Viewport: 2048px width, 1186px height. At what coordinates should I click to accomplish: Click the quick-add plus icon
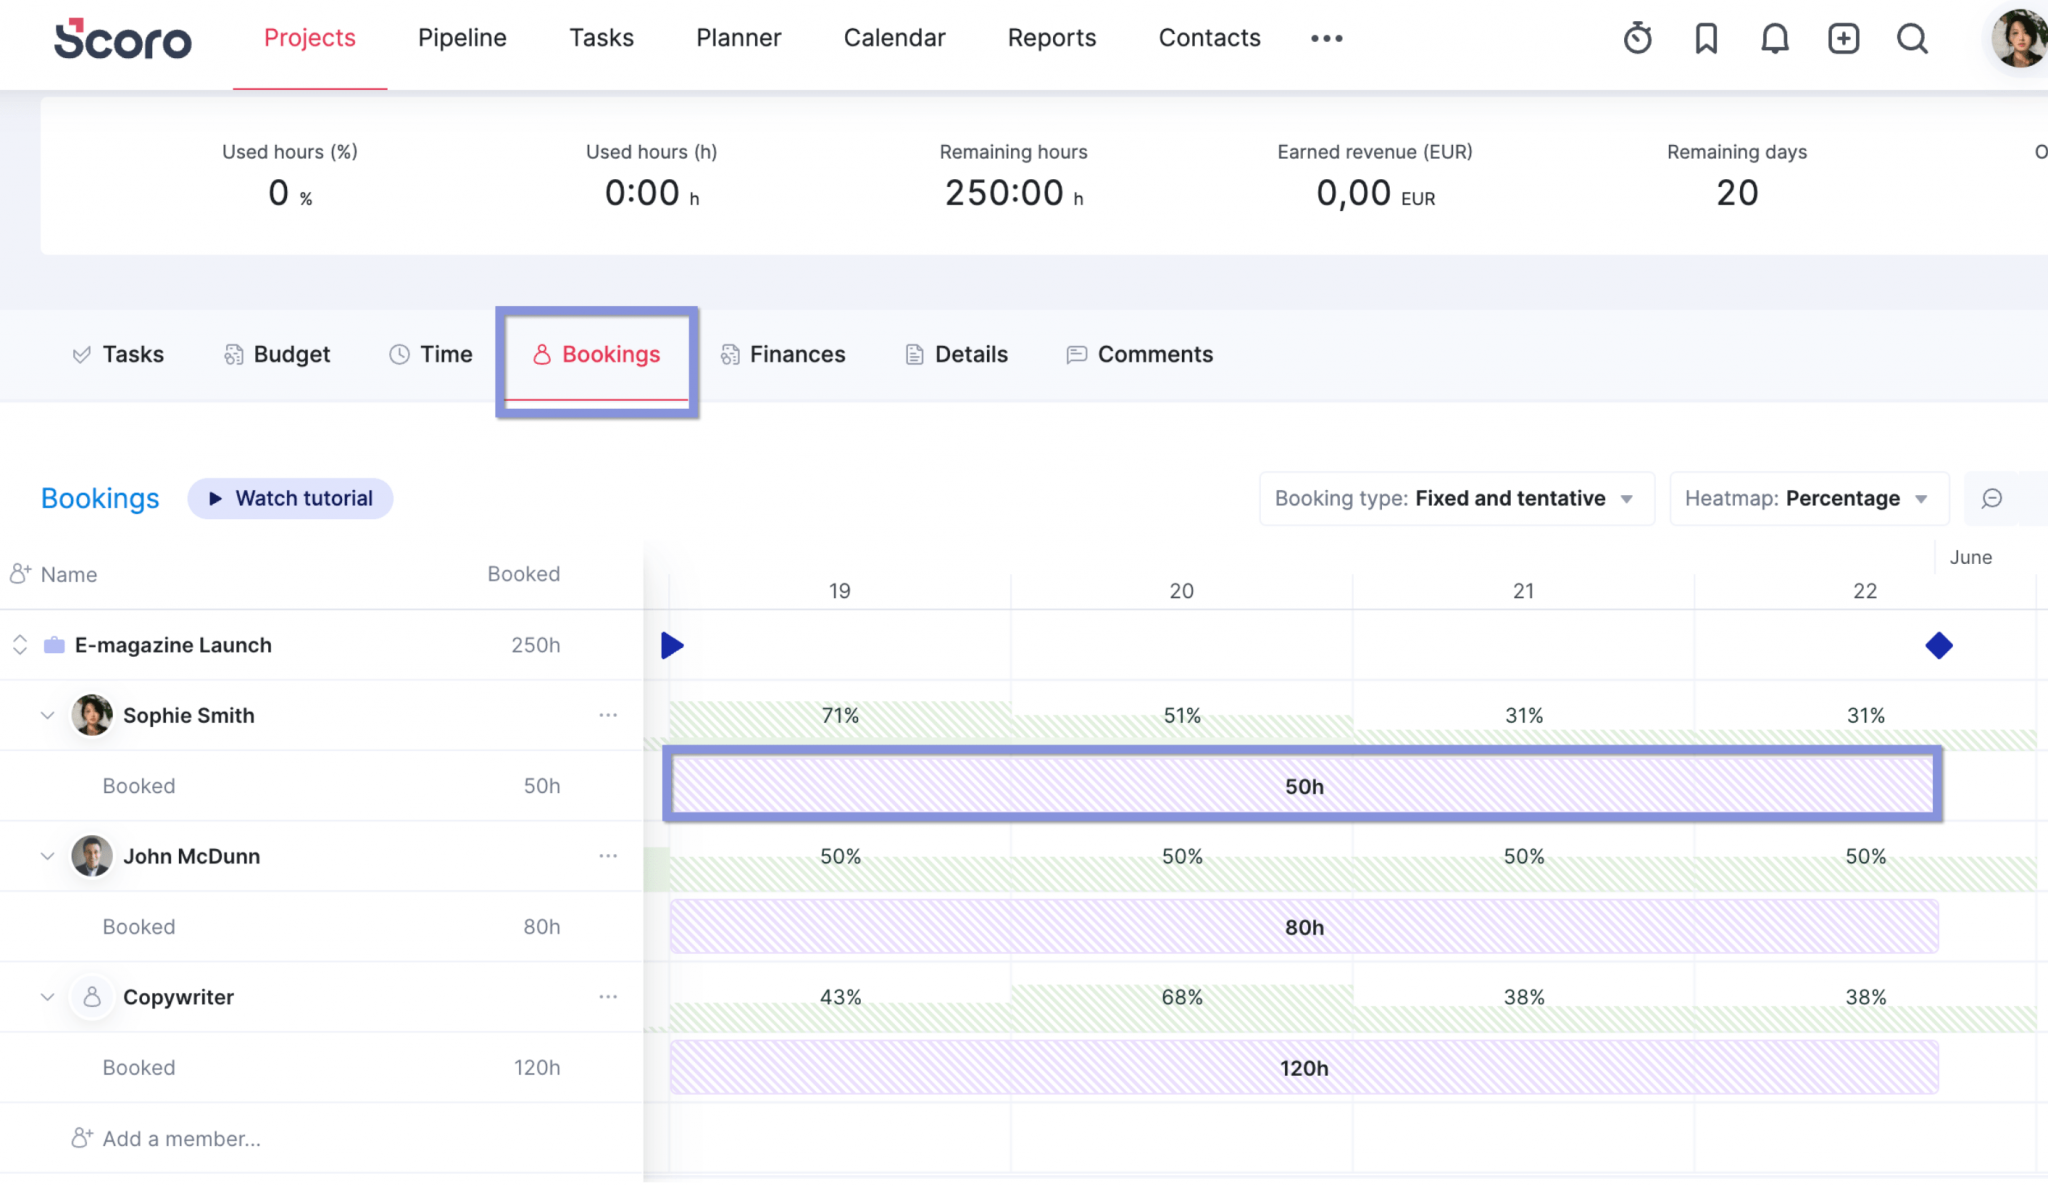point(1843,38)
